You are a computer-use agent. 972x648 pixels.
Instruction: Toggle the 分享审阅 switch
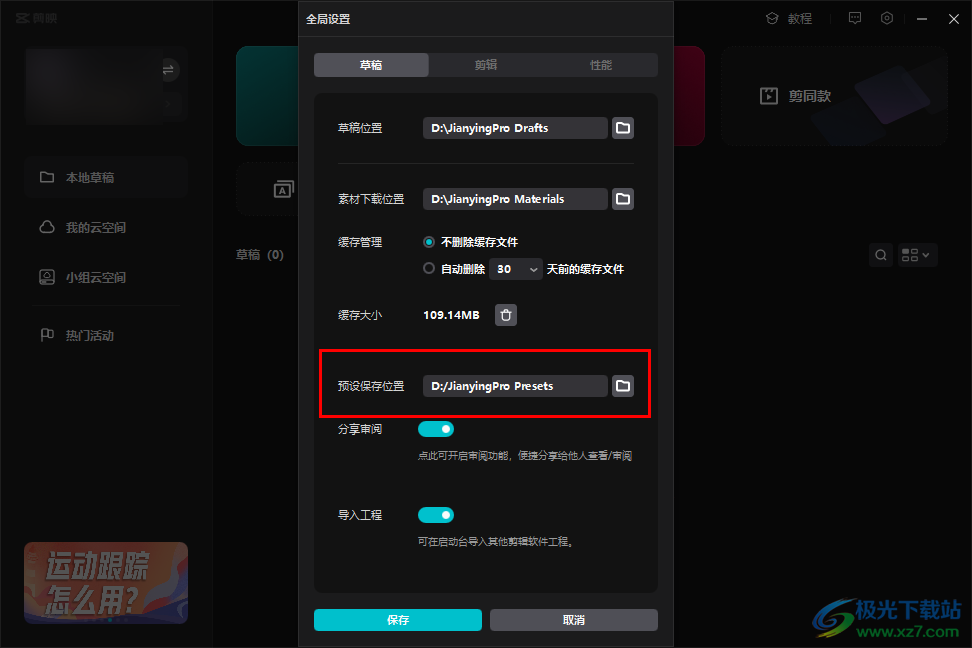[436, 429]
